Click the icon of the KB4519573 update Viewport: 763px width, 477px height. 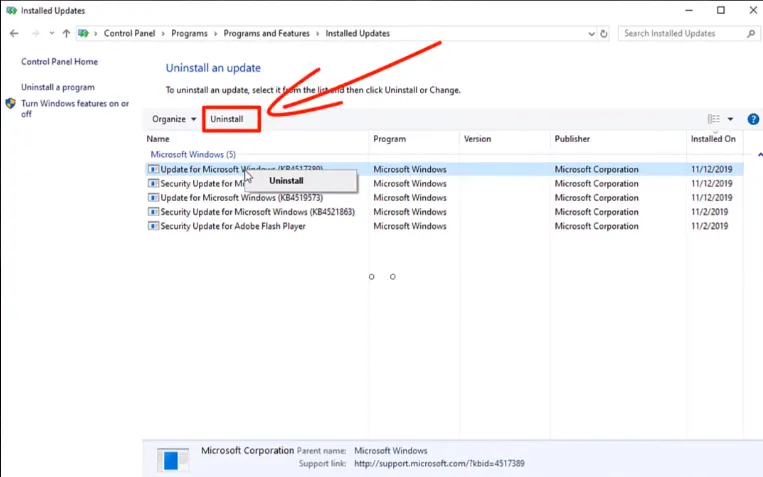pyautogui.click(x=153, y=198)
